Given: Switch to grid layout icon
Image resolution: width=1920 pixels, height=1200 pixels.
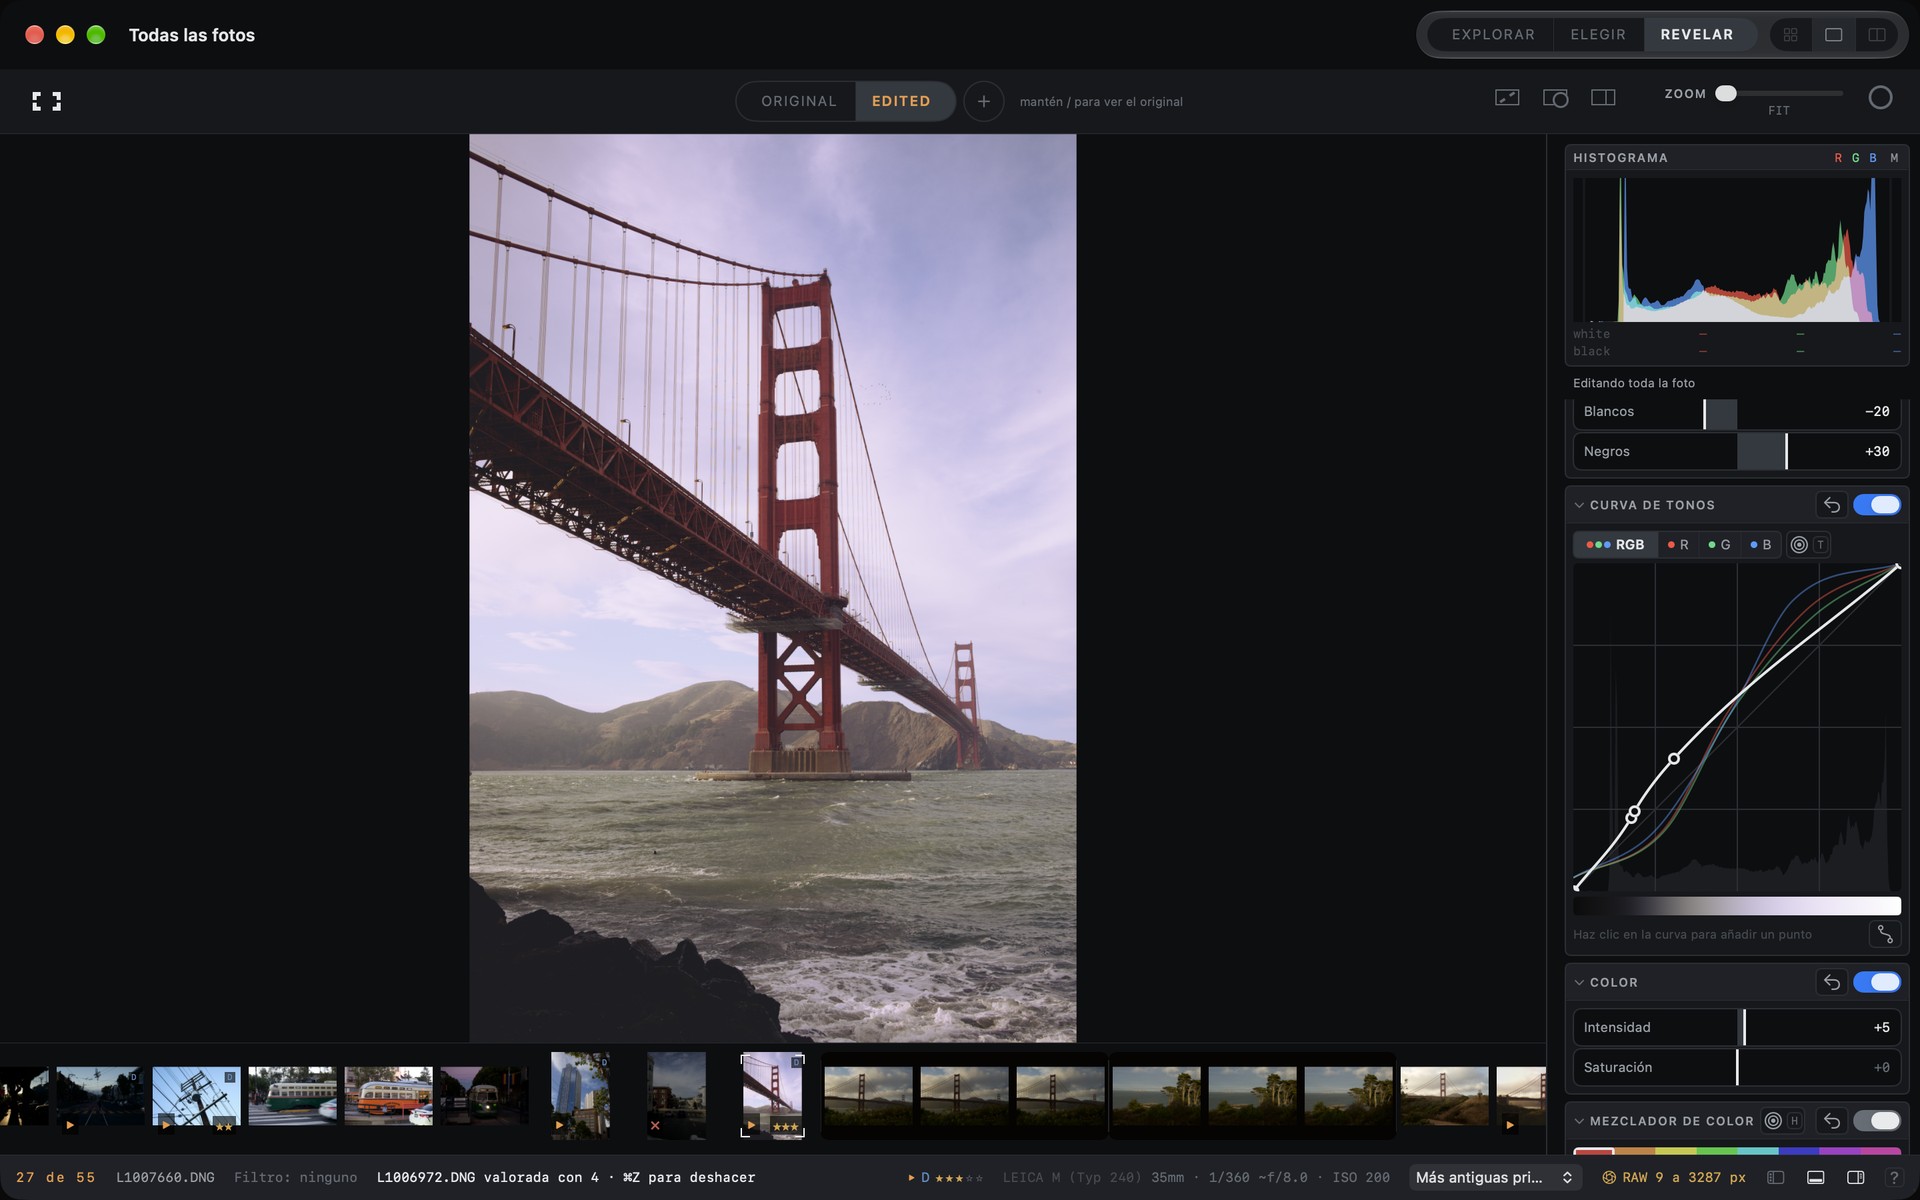Looking at the screenshot, I should coord(1790,35).
